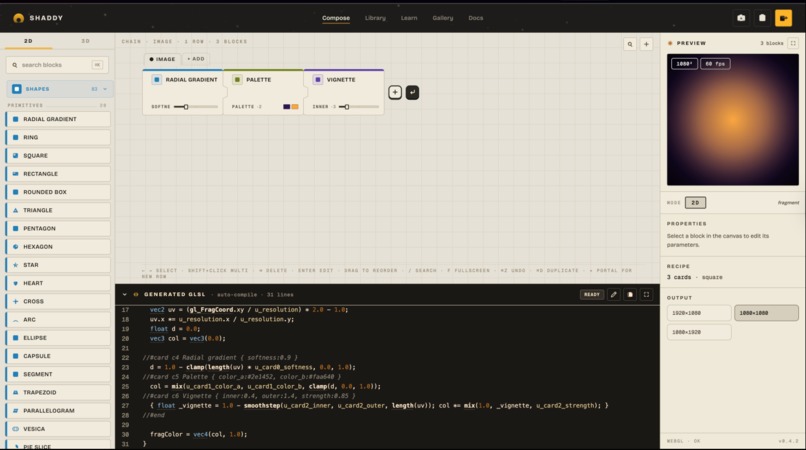The image size is (806, 450).
Task: Collapse the Generated GLSL panel
Action: [124, 295]
